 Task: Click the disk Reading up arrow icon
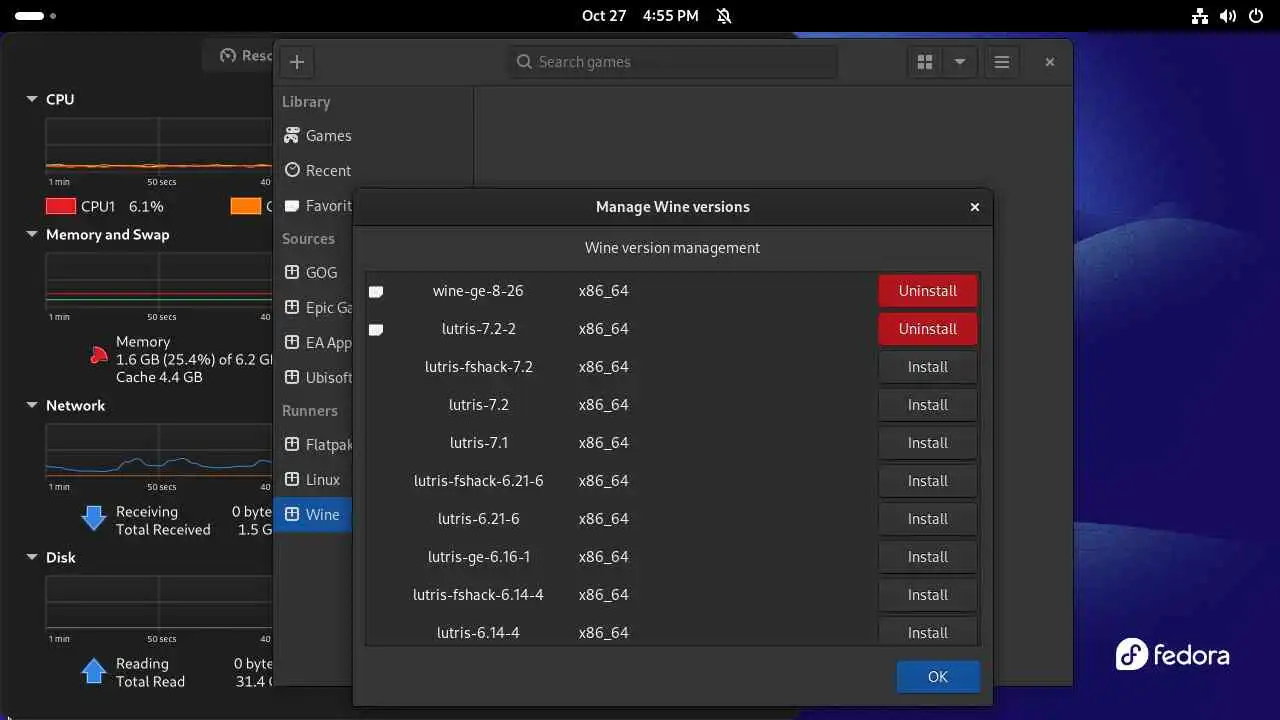point(94,670)
